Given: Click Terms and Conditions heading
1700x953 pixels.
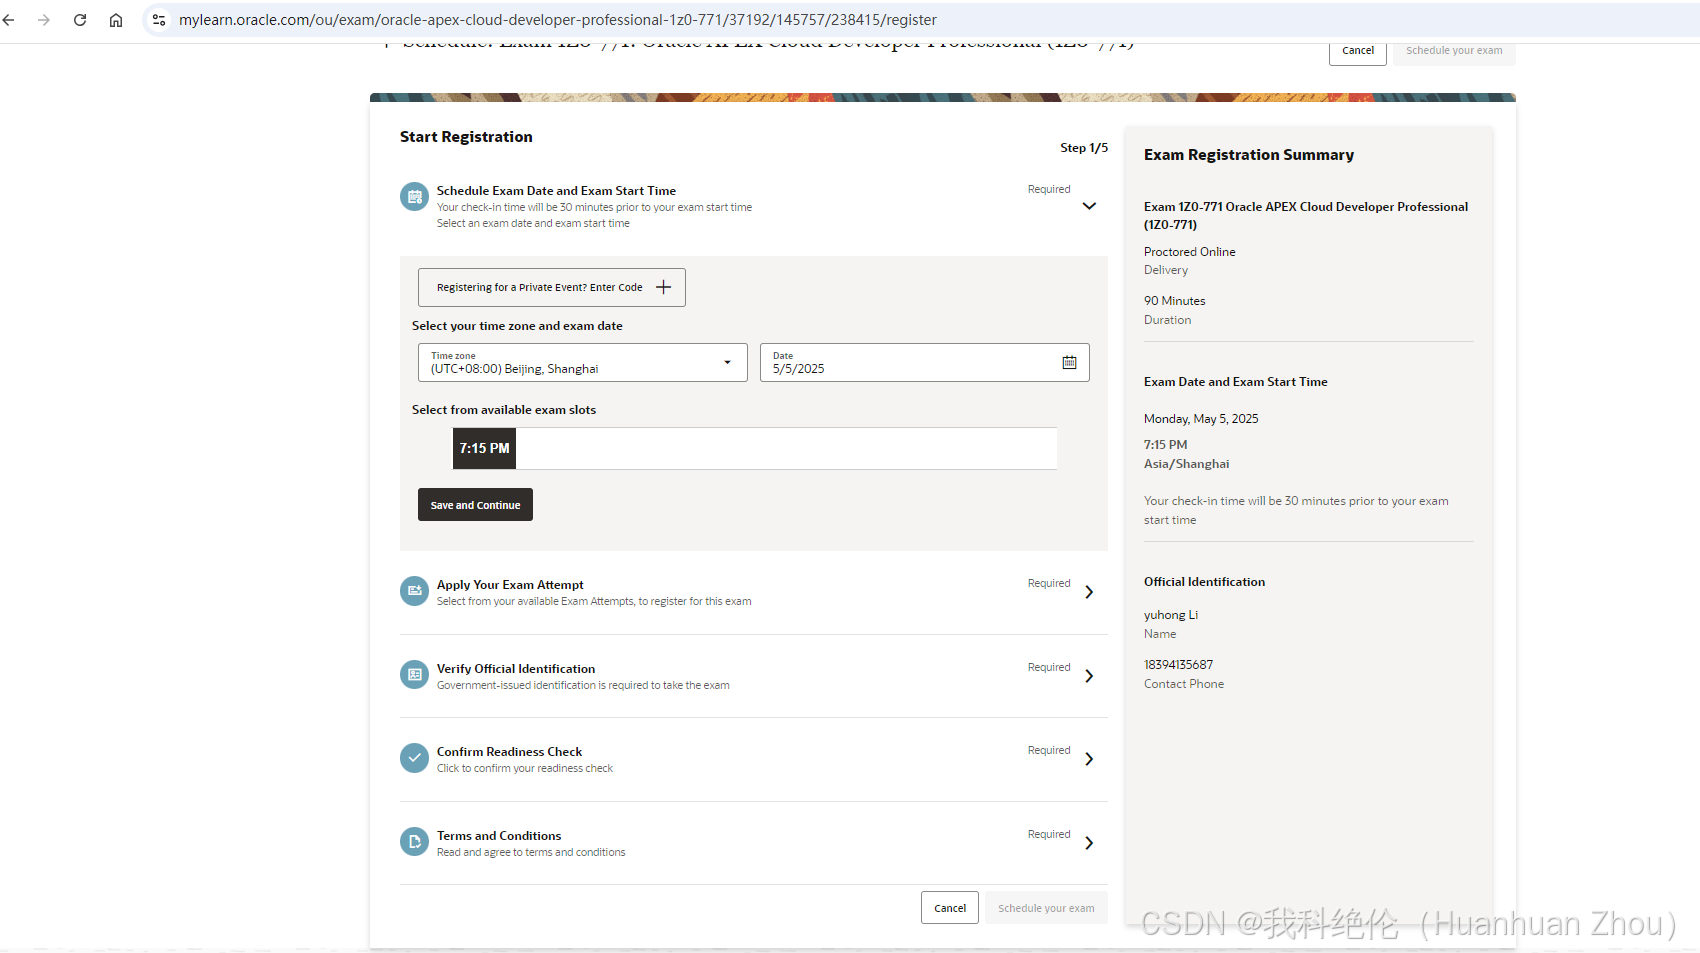Looking at the screenshot, I should coord(499,836).
